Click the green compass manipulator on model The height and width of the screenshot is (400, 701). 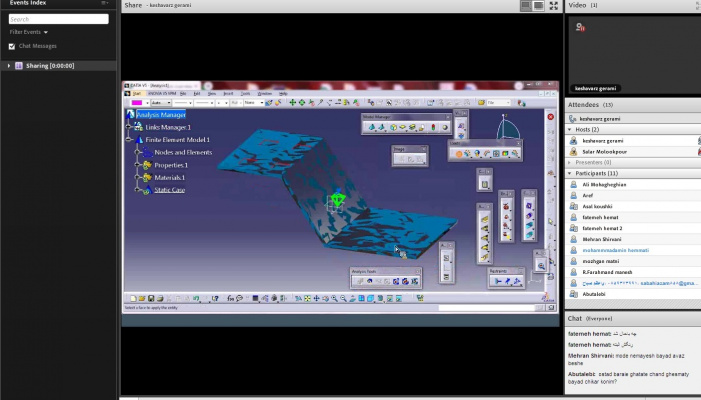(x=339, y=200)
